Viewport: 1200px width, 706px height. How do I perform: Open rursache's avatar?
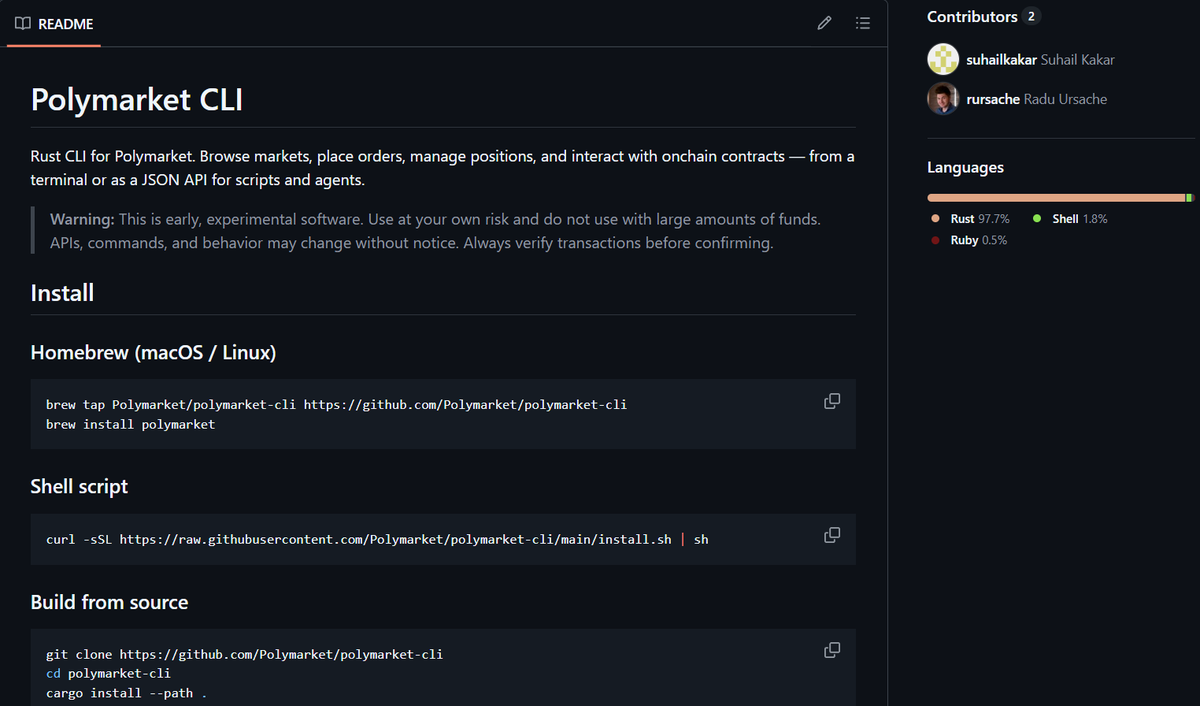tap(943, 99)
